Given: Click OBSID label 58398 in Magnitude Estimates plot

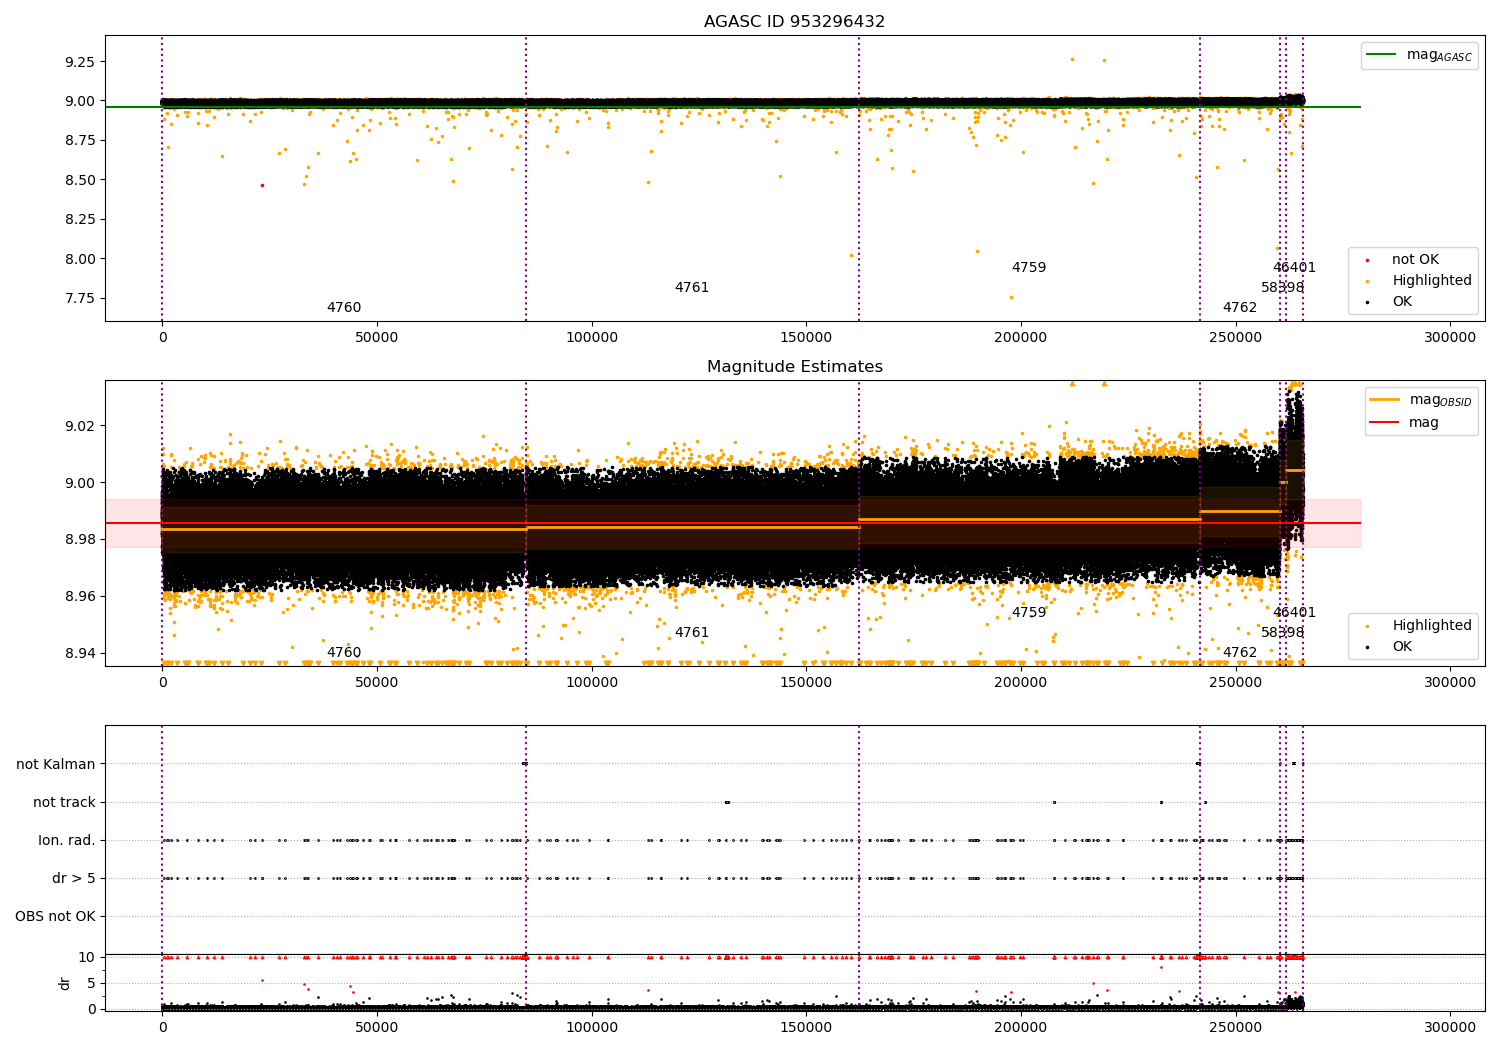Looking at the screenshot, I should tap(1283, 633).
